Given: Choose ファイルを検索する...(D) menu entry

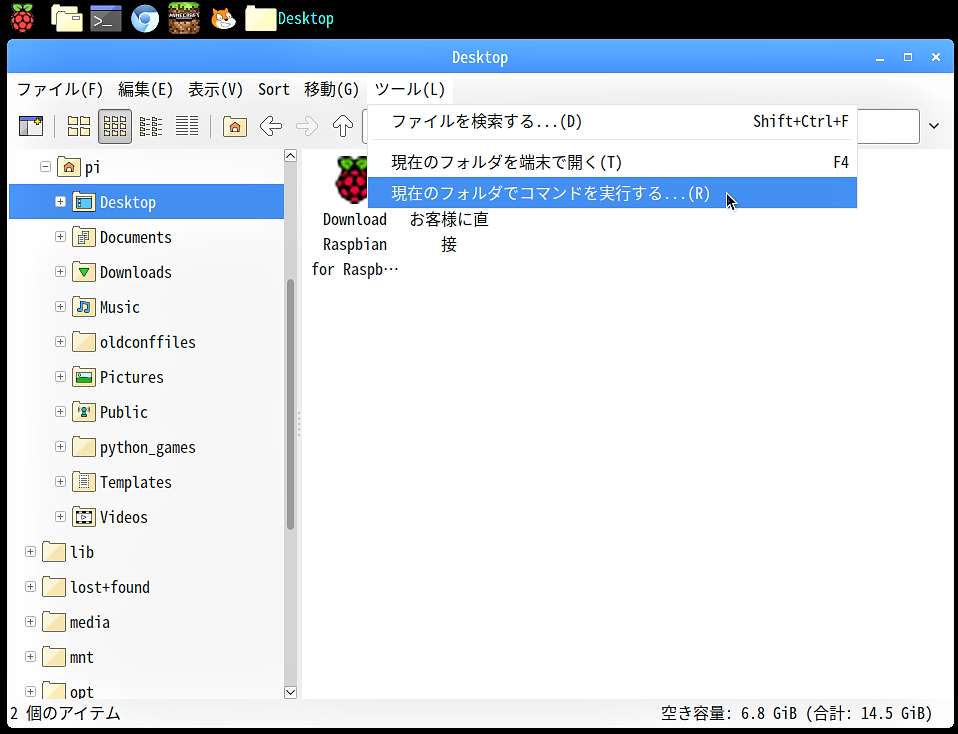Looking at the screenshot, I should [x=612, y=122].
